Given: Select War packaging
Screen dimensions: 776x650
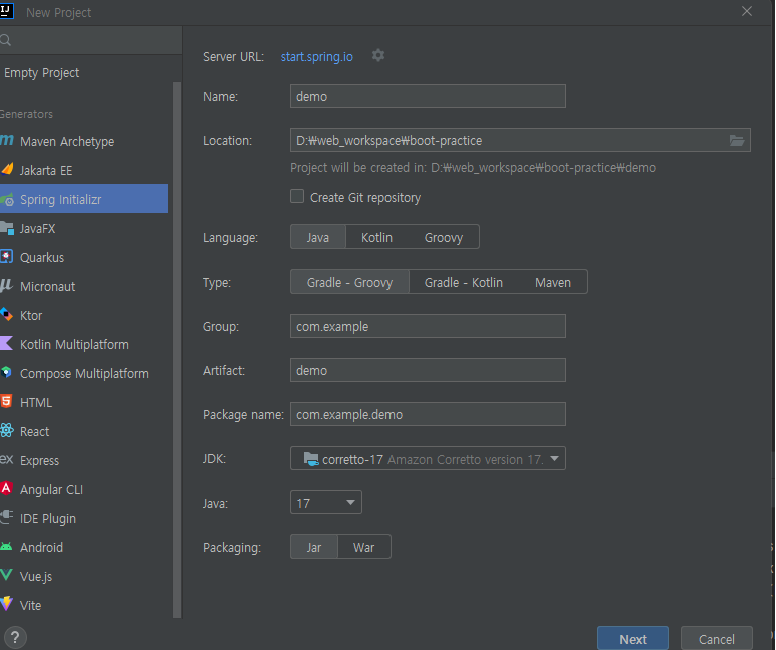Looking at the screenshot, I should (364, 547).
